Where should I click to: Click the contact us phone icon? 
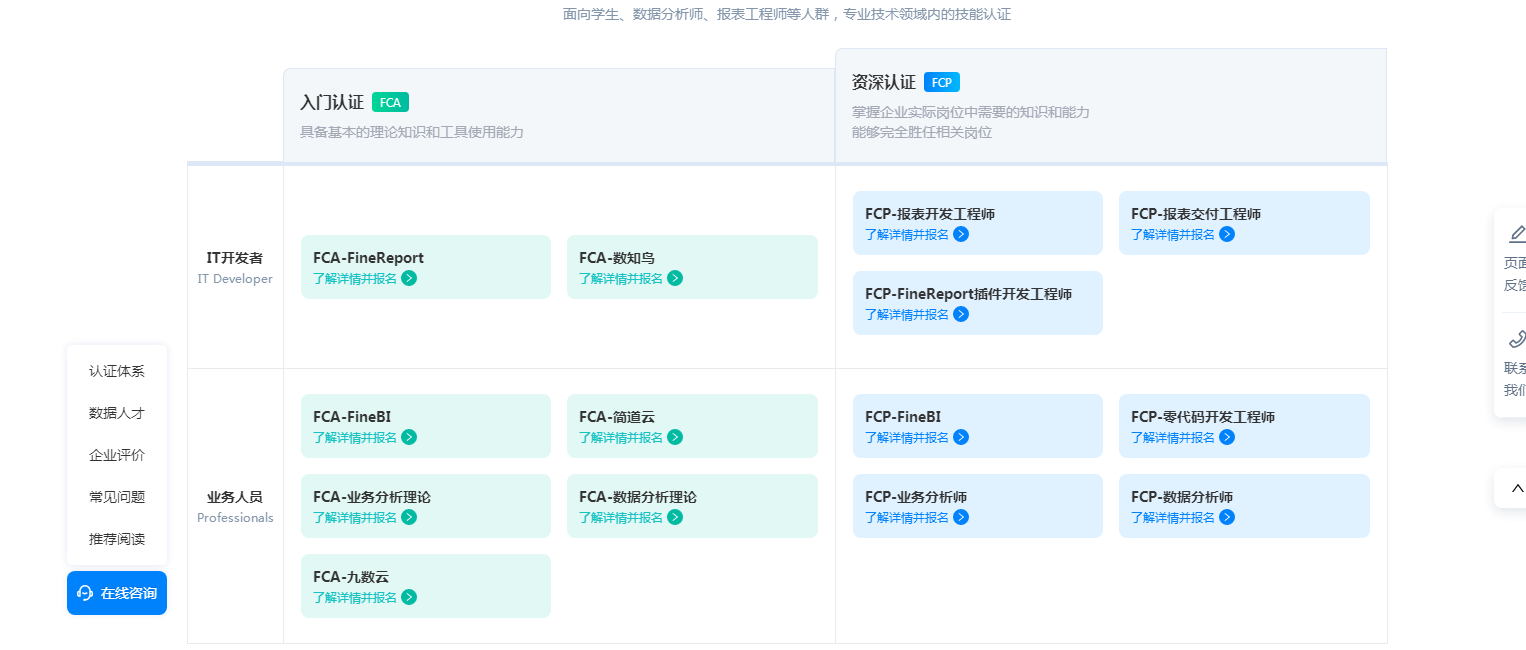point(1517,338)
